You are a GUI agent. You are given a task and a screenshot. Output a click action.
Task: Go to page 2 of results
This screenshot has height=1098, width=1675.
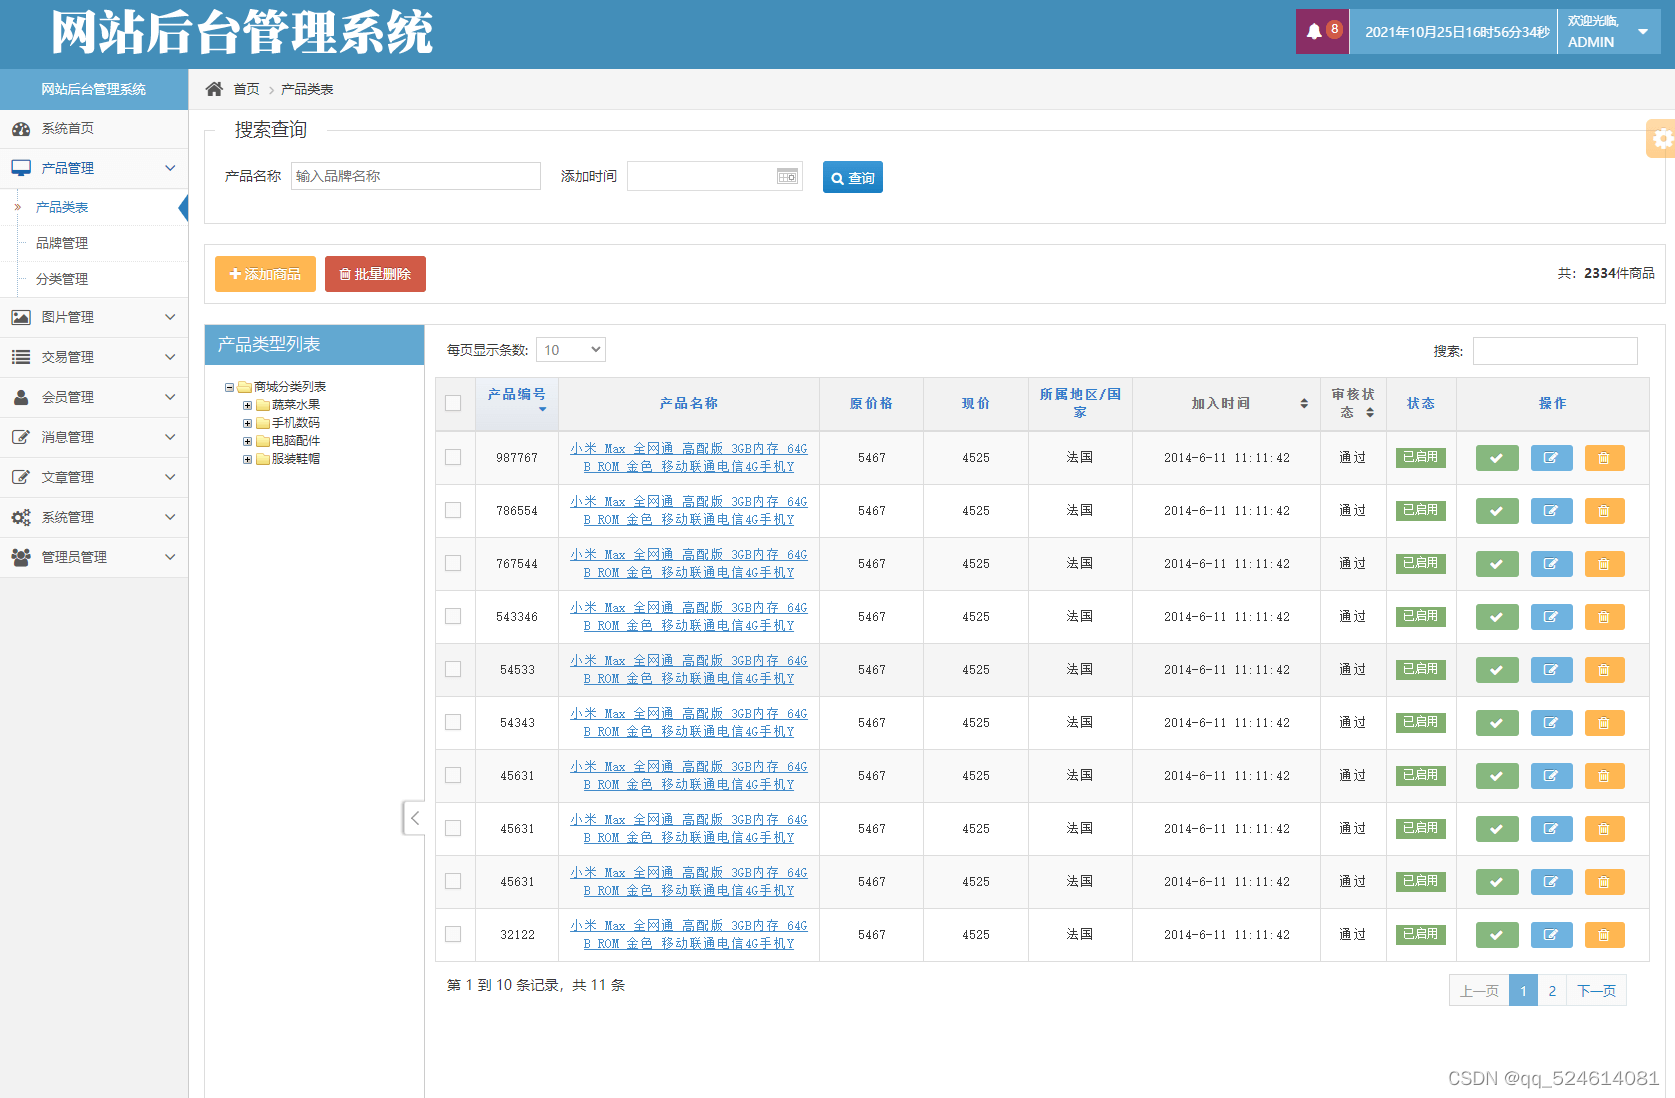[1552, 991]
